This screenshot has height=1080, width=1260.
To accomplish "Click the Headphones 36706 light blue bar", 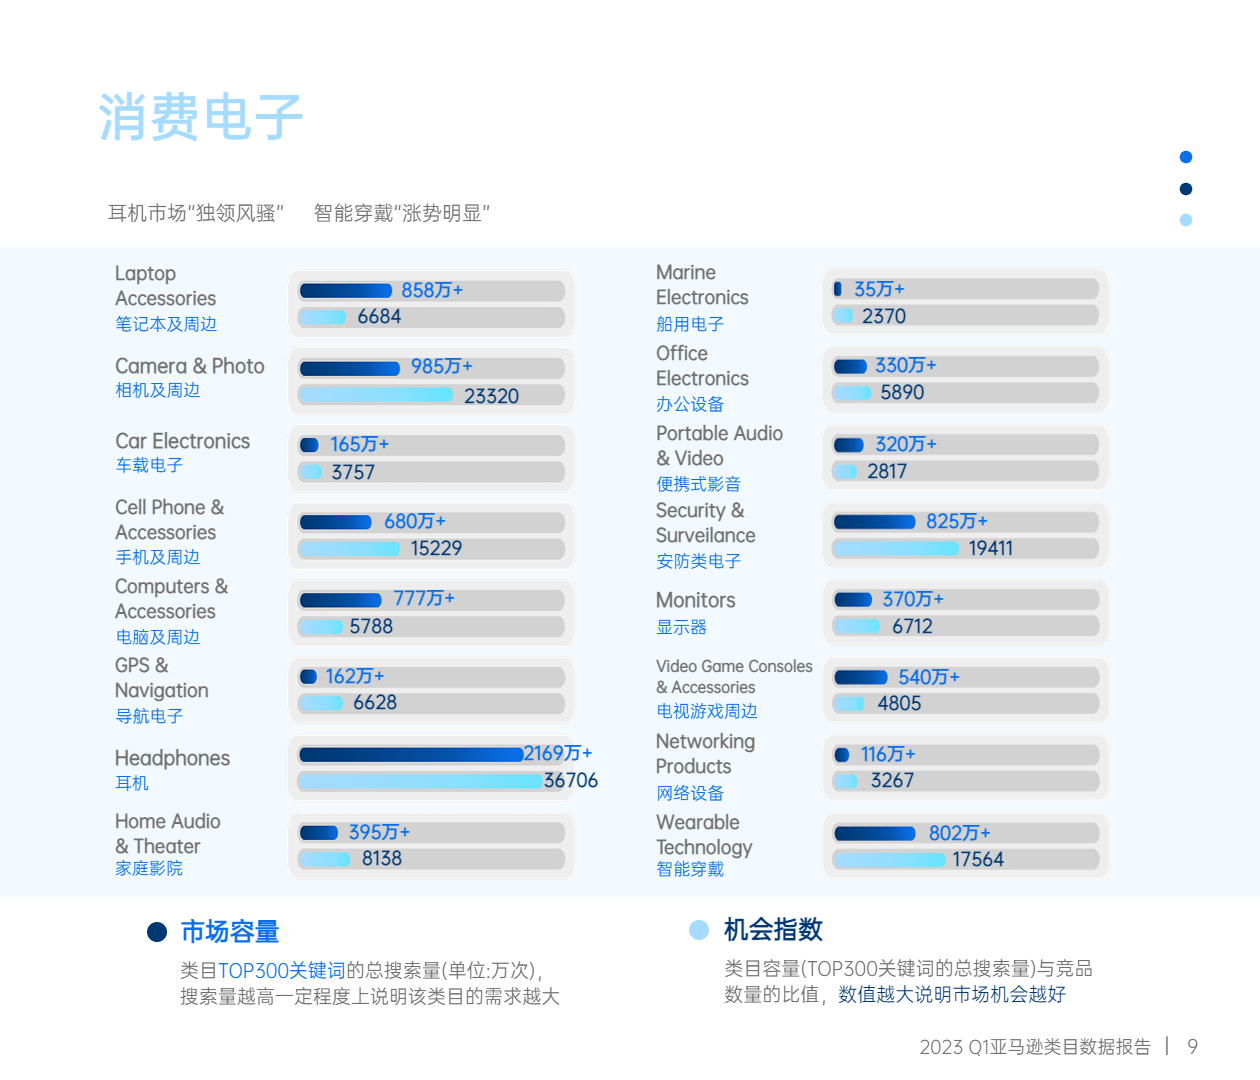I will [x=420, y=780].
